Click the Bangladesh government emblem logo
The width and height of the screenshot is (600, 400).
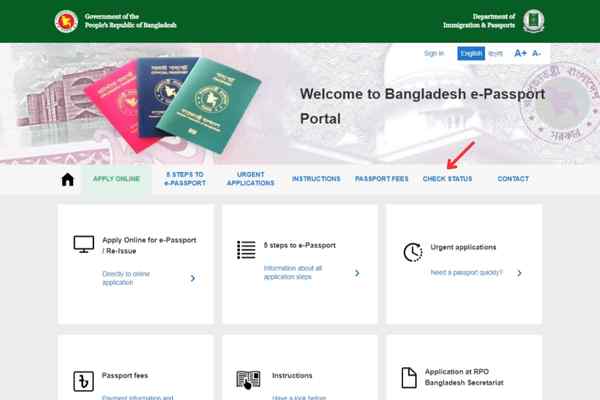[x=66, y=21]
